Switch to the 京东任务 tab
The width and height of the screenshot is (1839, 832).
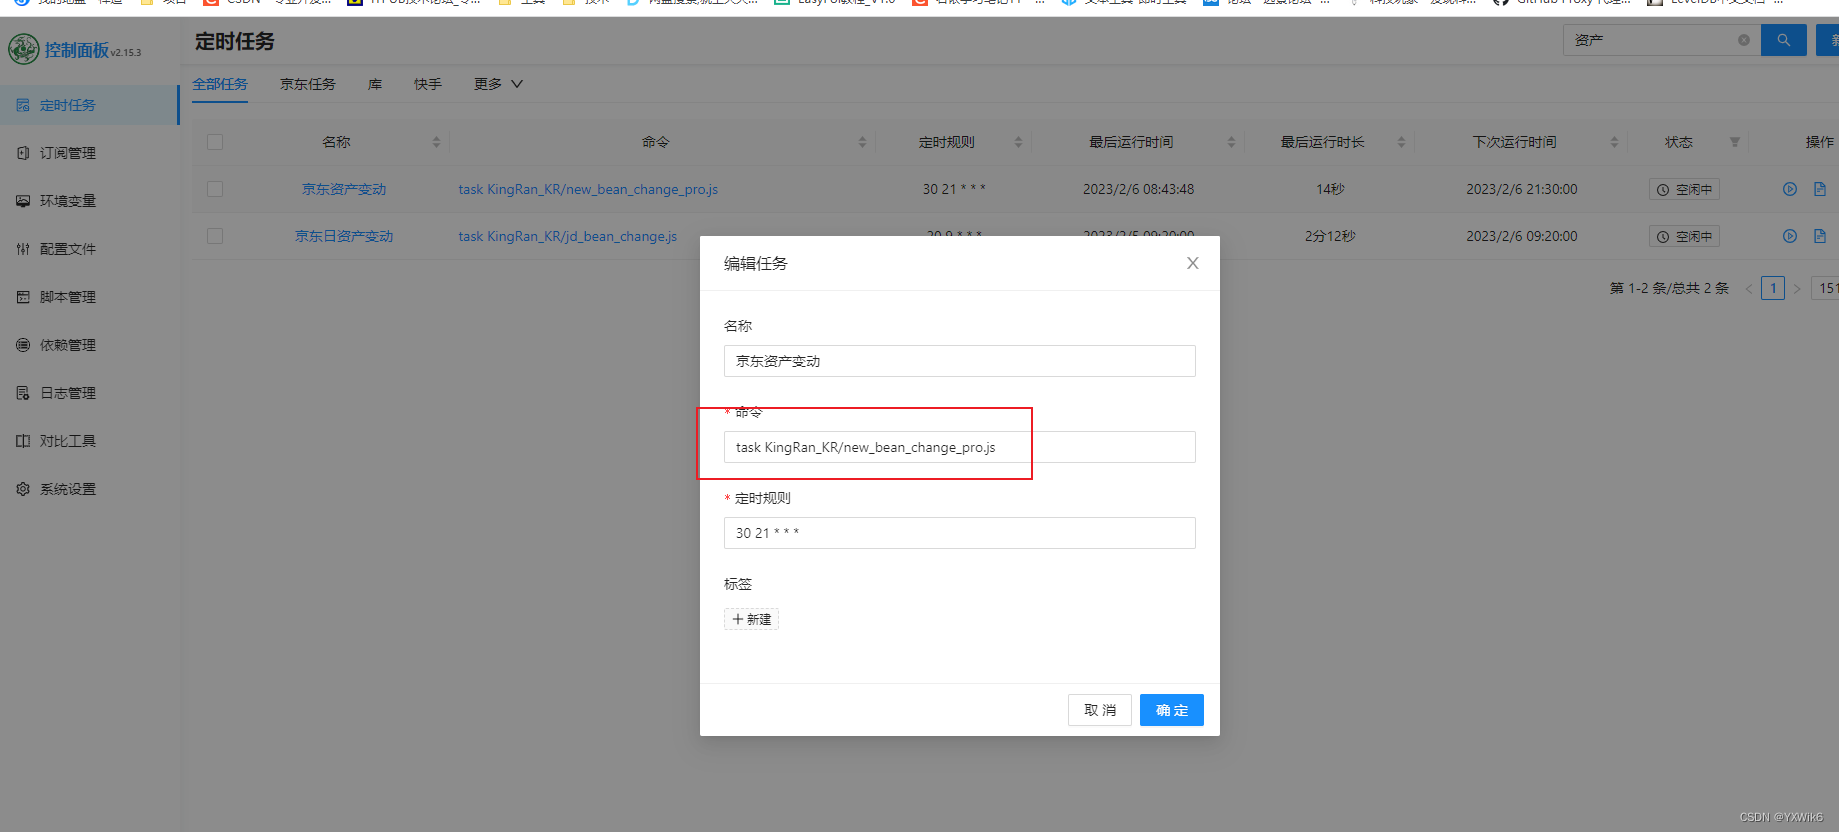point(308,84)
